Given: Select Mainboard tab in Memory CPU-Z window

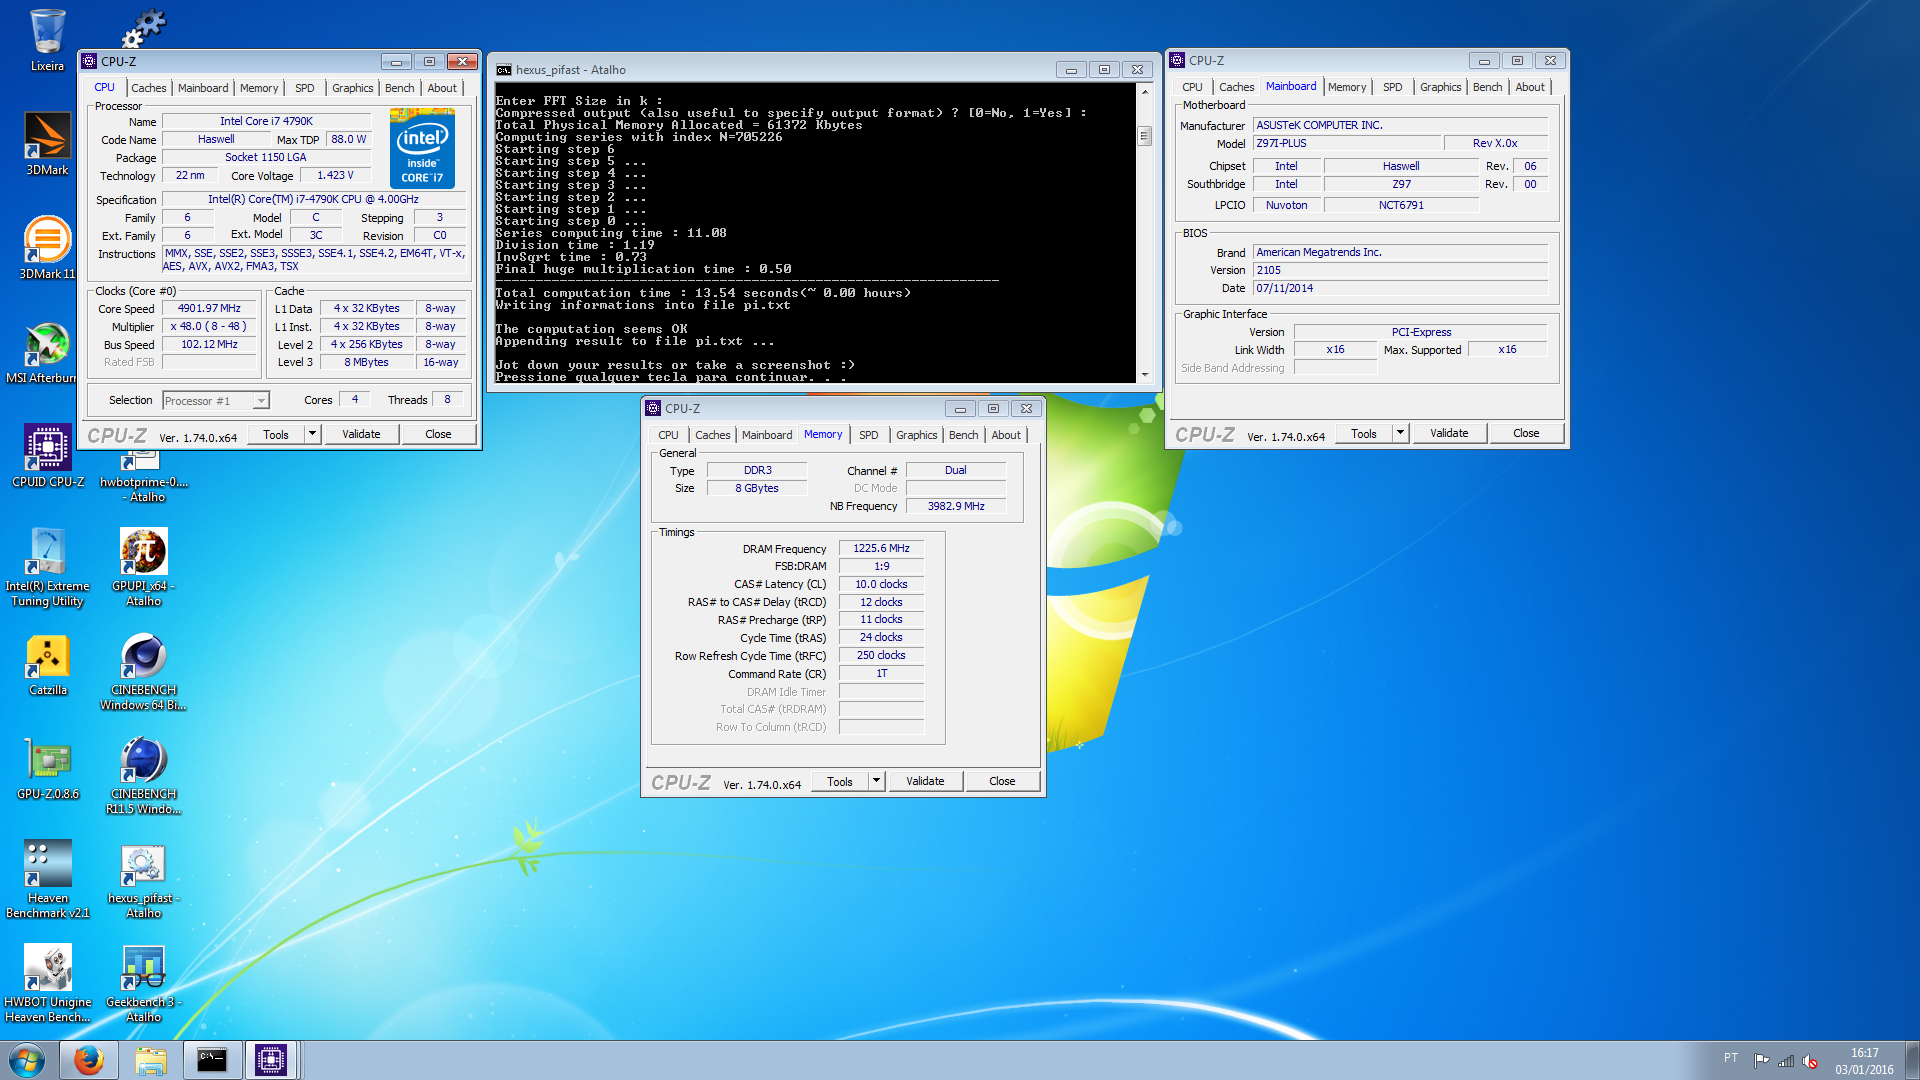Looking at the screenshot, I should tap(767, 435).
